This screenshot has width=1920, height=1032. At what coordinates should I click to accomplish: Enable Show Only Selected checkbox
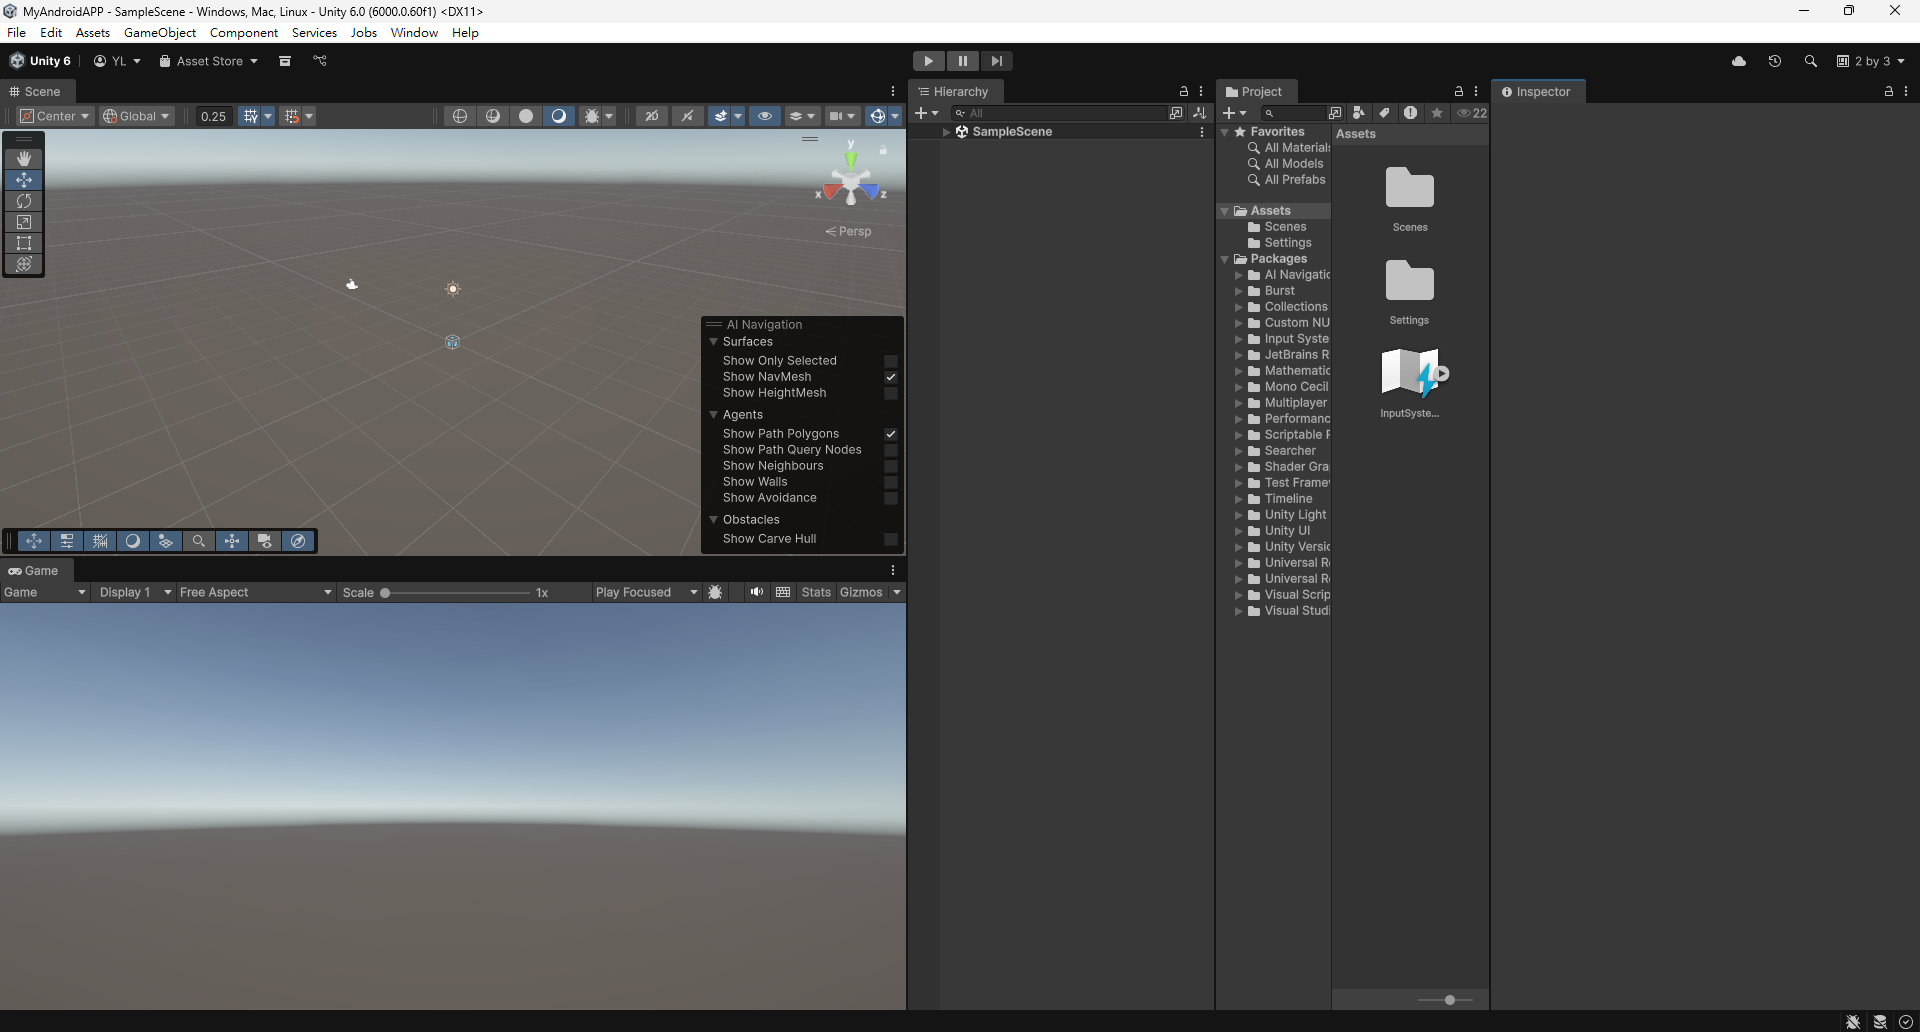(x=890, y=361)
